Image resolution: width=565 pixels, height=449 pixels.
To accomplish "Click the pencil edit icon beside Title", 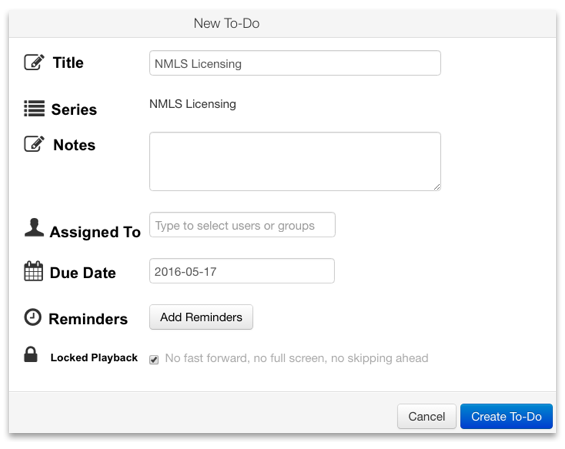I will click(34, 62).
